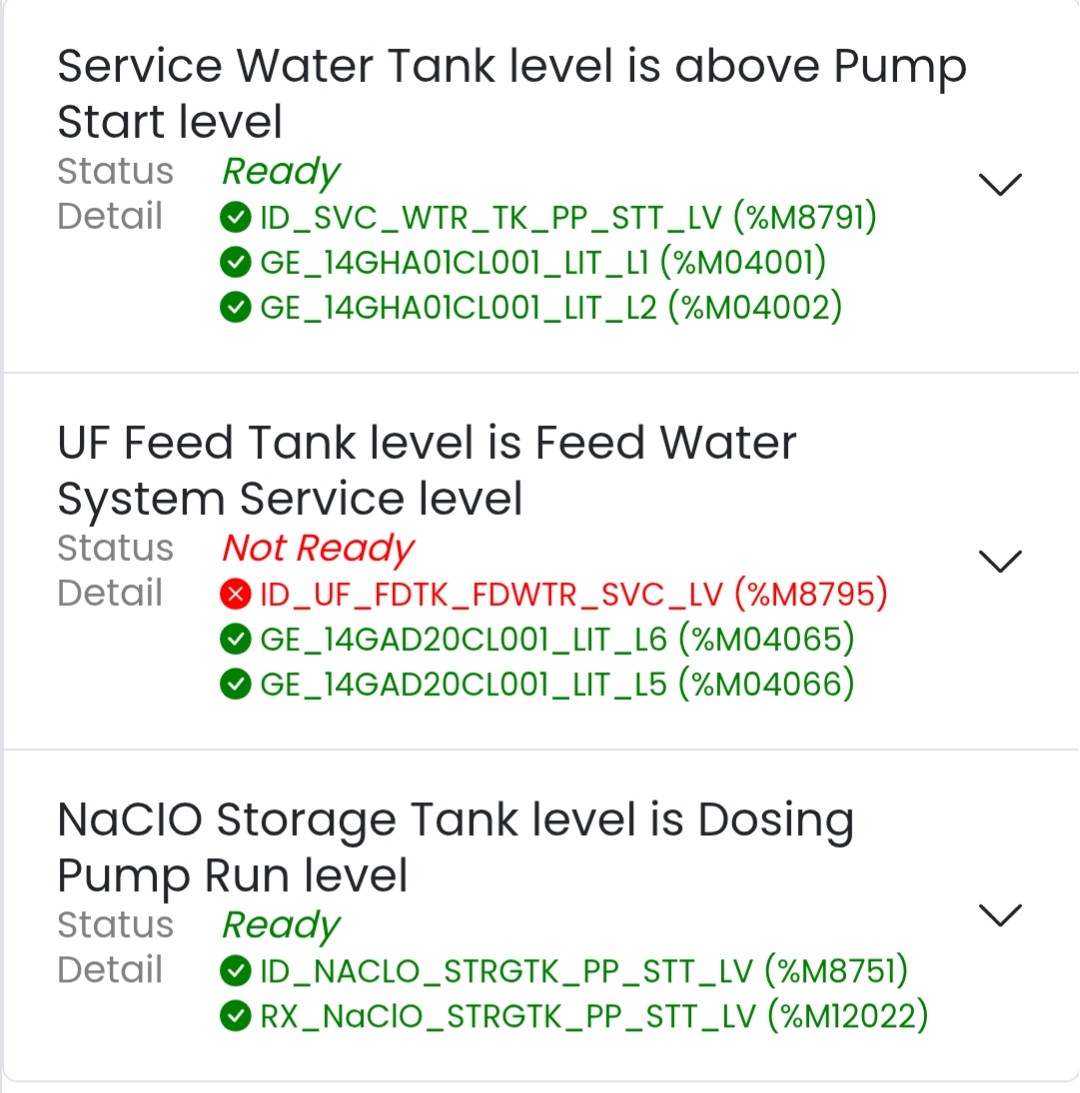Click the RX_NaClO_STRGTK_PP_STT_LV (%M12022) tag
The width and height of the screenshot is (1080, 1093).
(594, 1017)
